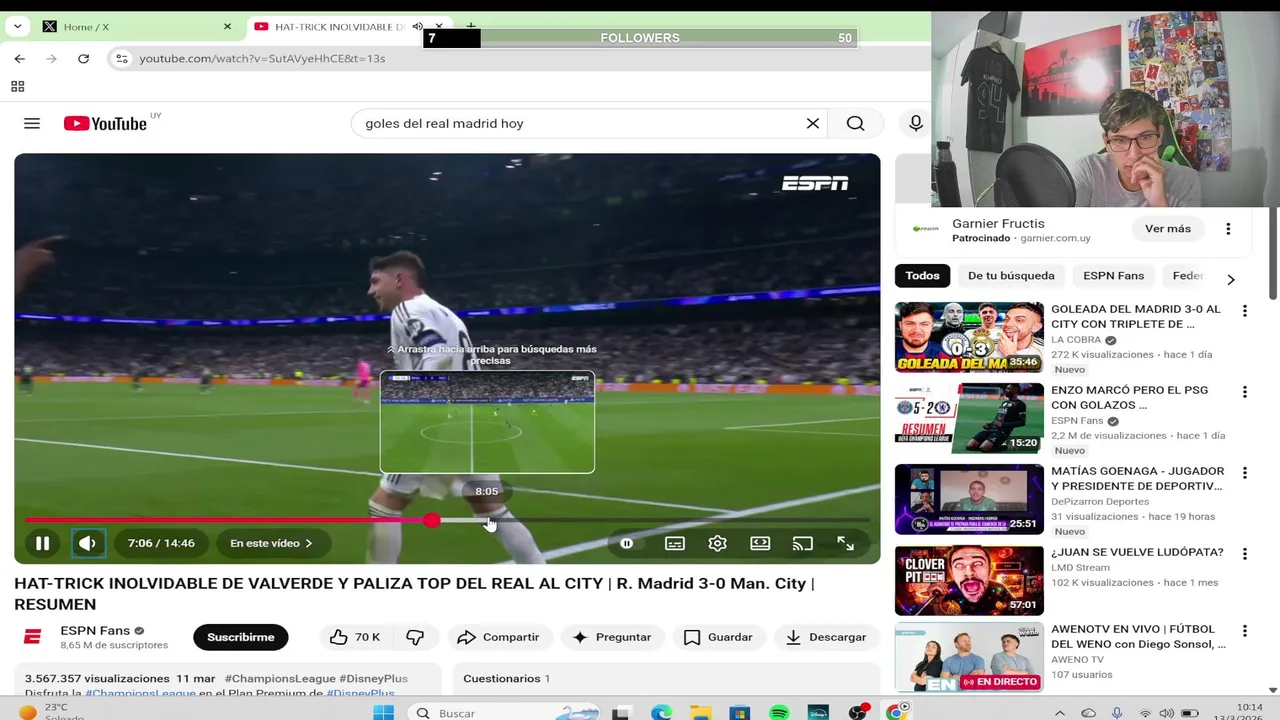
Task: Open the ESPN Fans channel name
Action: coord(95,630)
